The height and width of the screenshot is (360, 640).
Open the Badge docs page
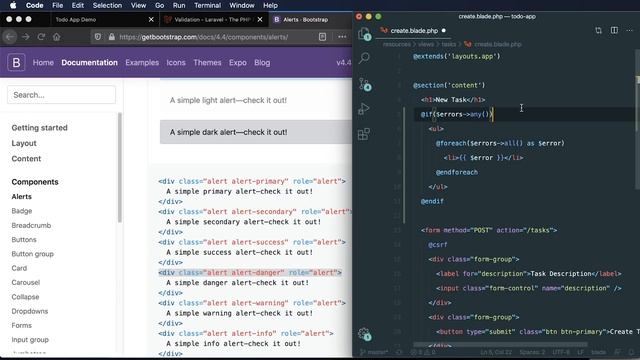click(22, 211)
